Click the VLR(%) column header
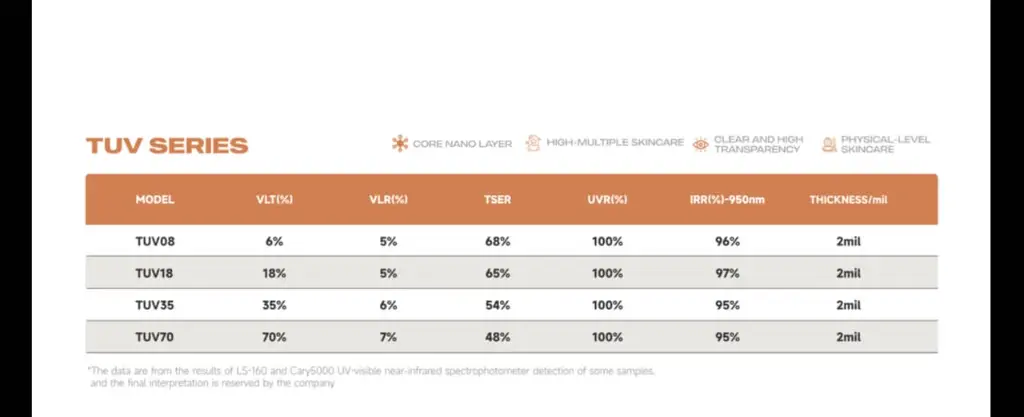Screen dimensions: 1024x417 389,200
